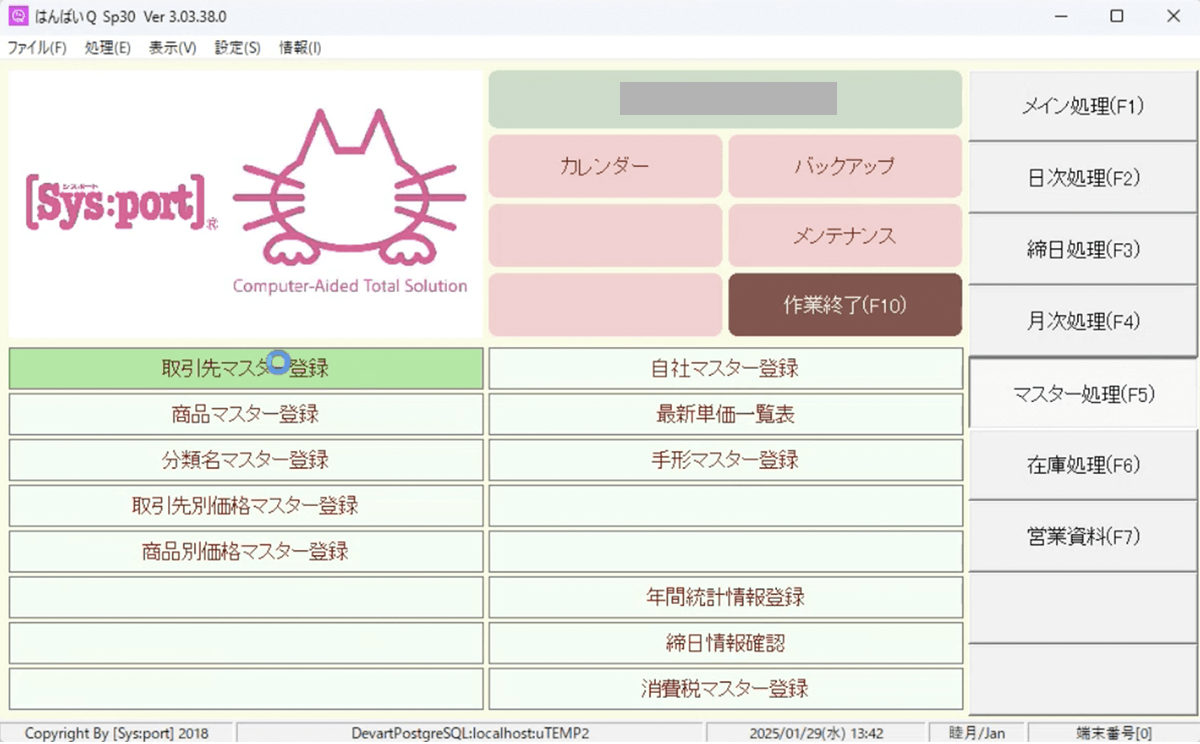Image resolution: width=1200 pixels, height=744 pixels.
Task: Click the カレンダー button
Action: [605, 166]
